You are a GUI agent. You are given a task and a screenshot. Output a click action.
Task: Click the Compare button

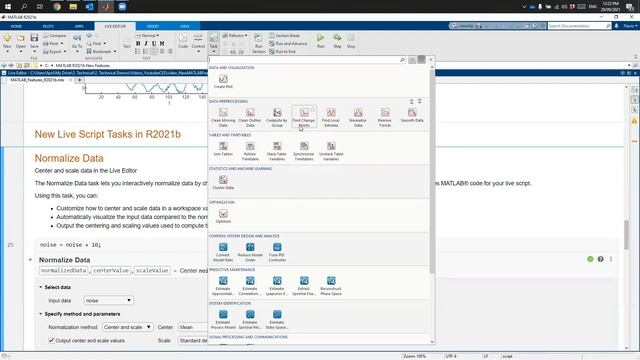click(x=55, y=36)
